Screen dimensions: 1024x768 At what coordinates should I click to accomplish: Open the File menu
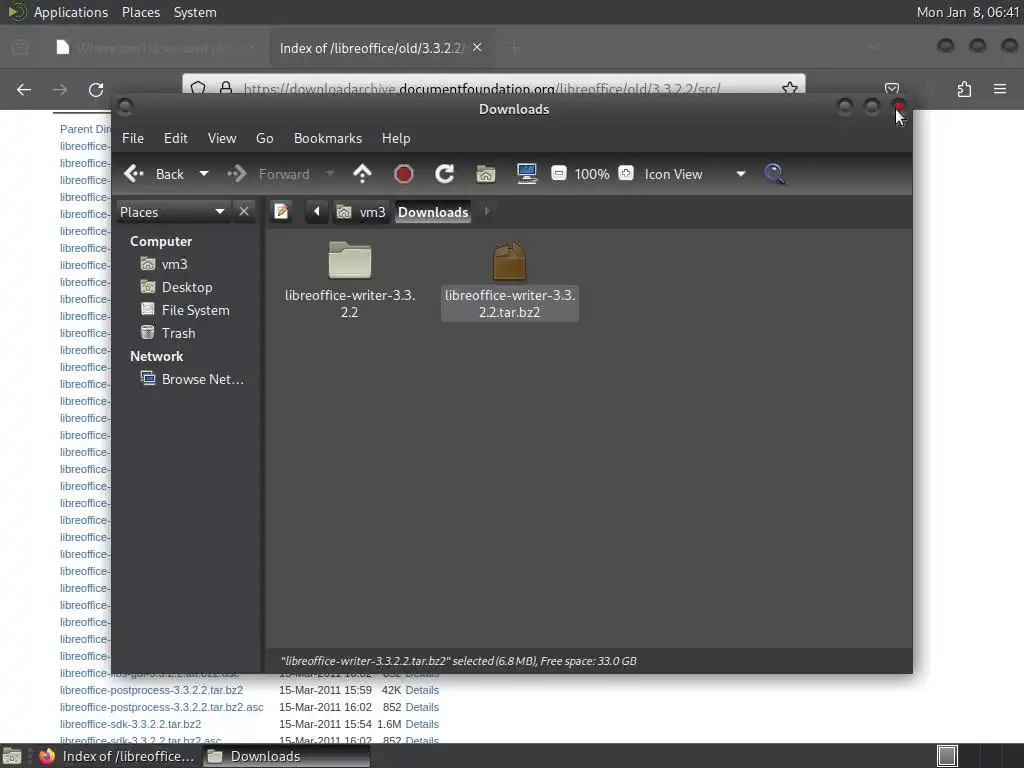click(x=133, y=138)
